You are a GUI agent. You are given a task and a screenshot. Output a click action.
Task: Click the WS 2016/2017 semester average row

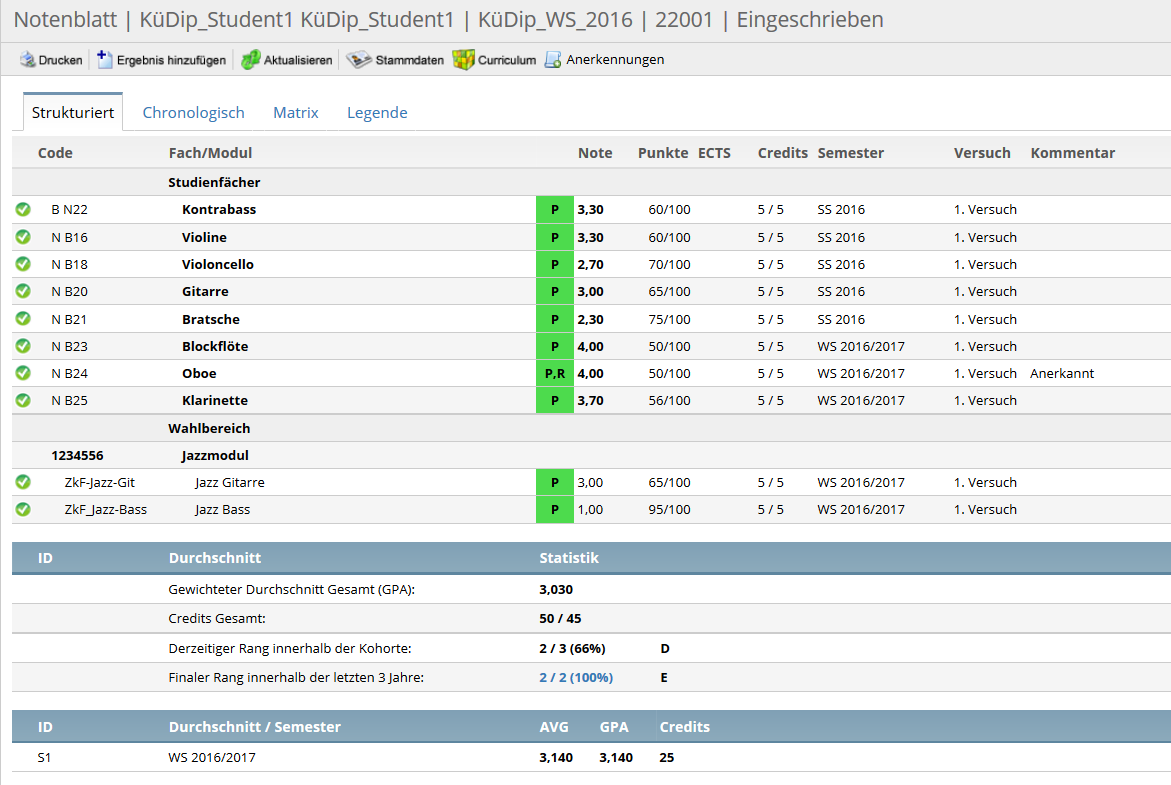pos(591,757)
